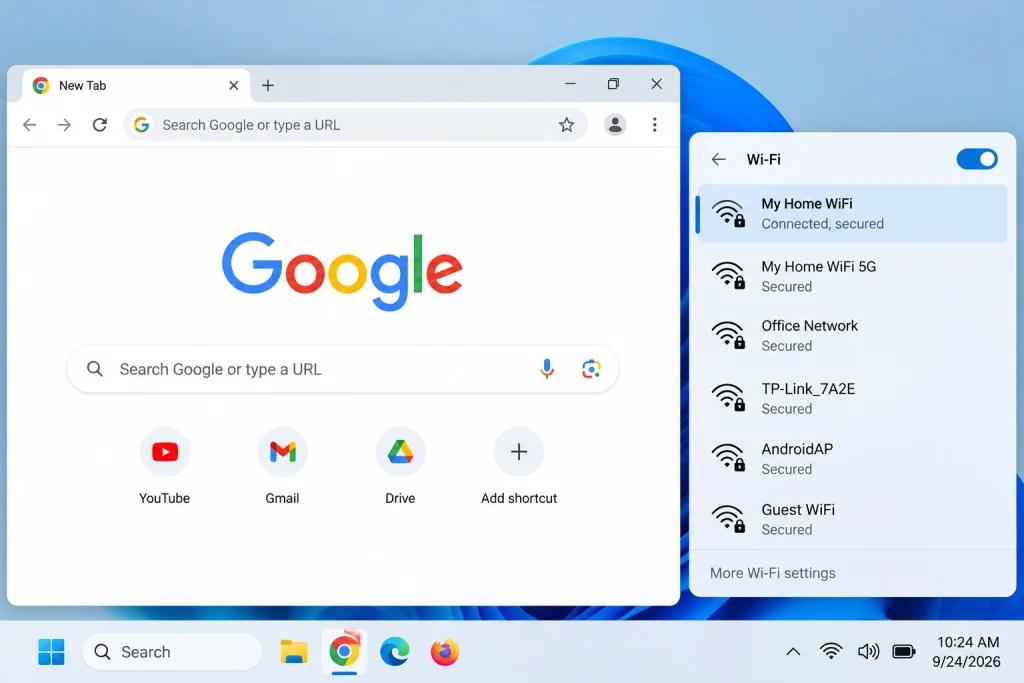Open the Gmail shortcut
Image resolution: width=1024 pixels, height=683 pixels.
pyautogui.click(x=282, y=466)
